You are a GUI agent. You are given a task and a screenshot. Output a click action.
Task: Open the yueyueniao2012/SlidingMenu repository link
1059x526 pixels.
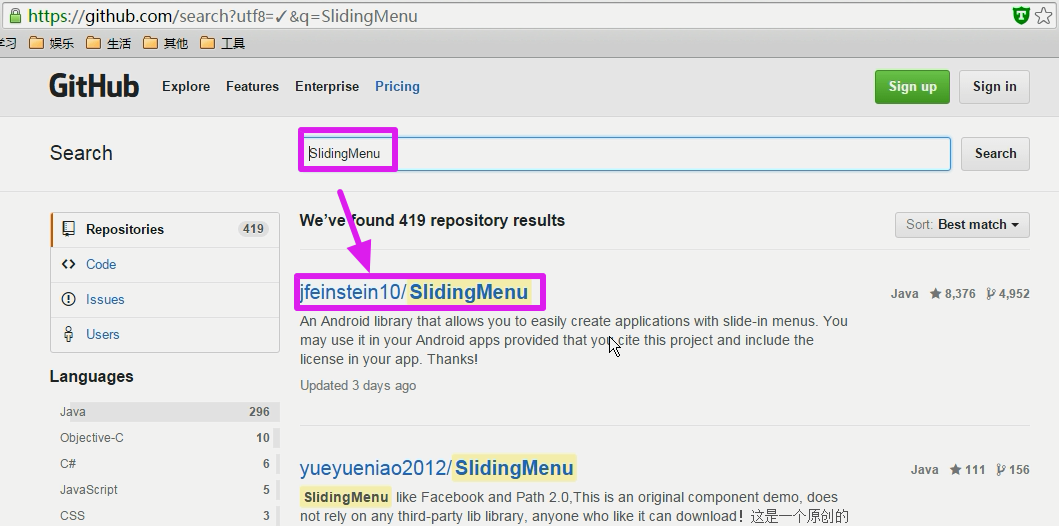click(x=437, y=469)
